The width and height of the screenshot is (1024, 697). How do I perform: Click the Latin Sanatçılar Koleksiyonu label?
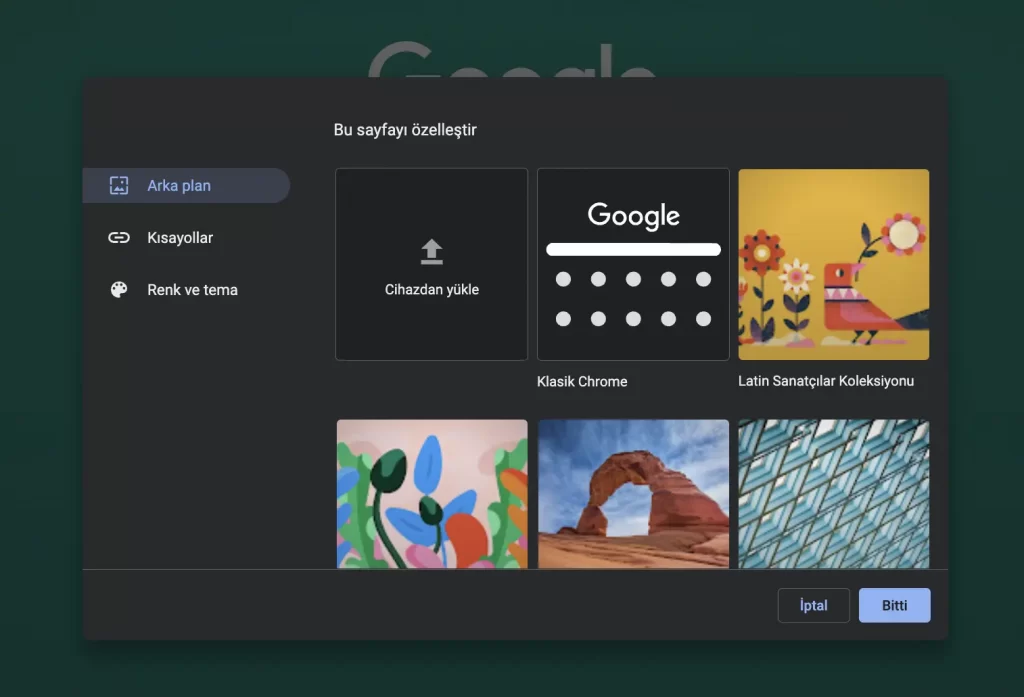coord(825,381)
